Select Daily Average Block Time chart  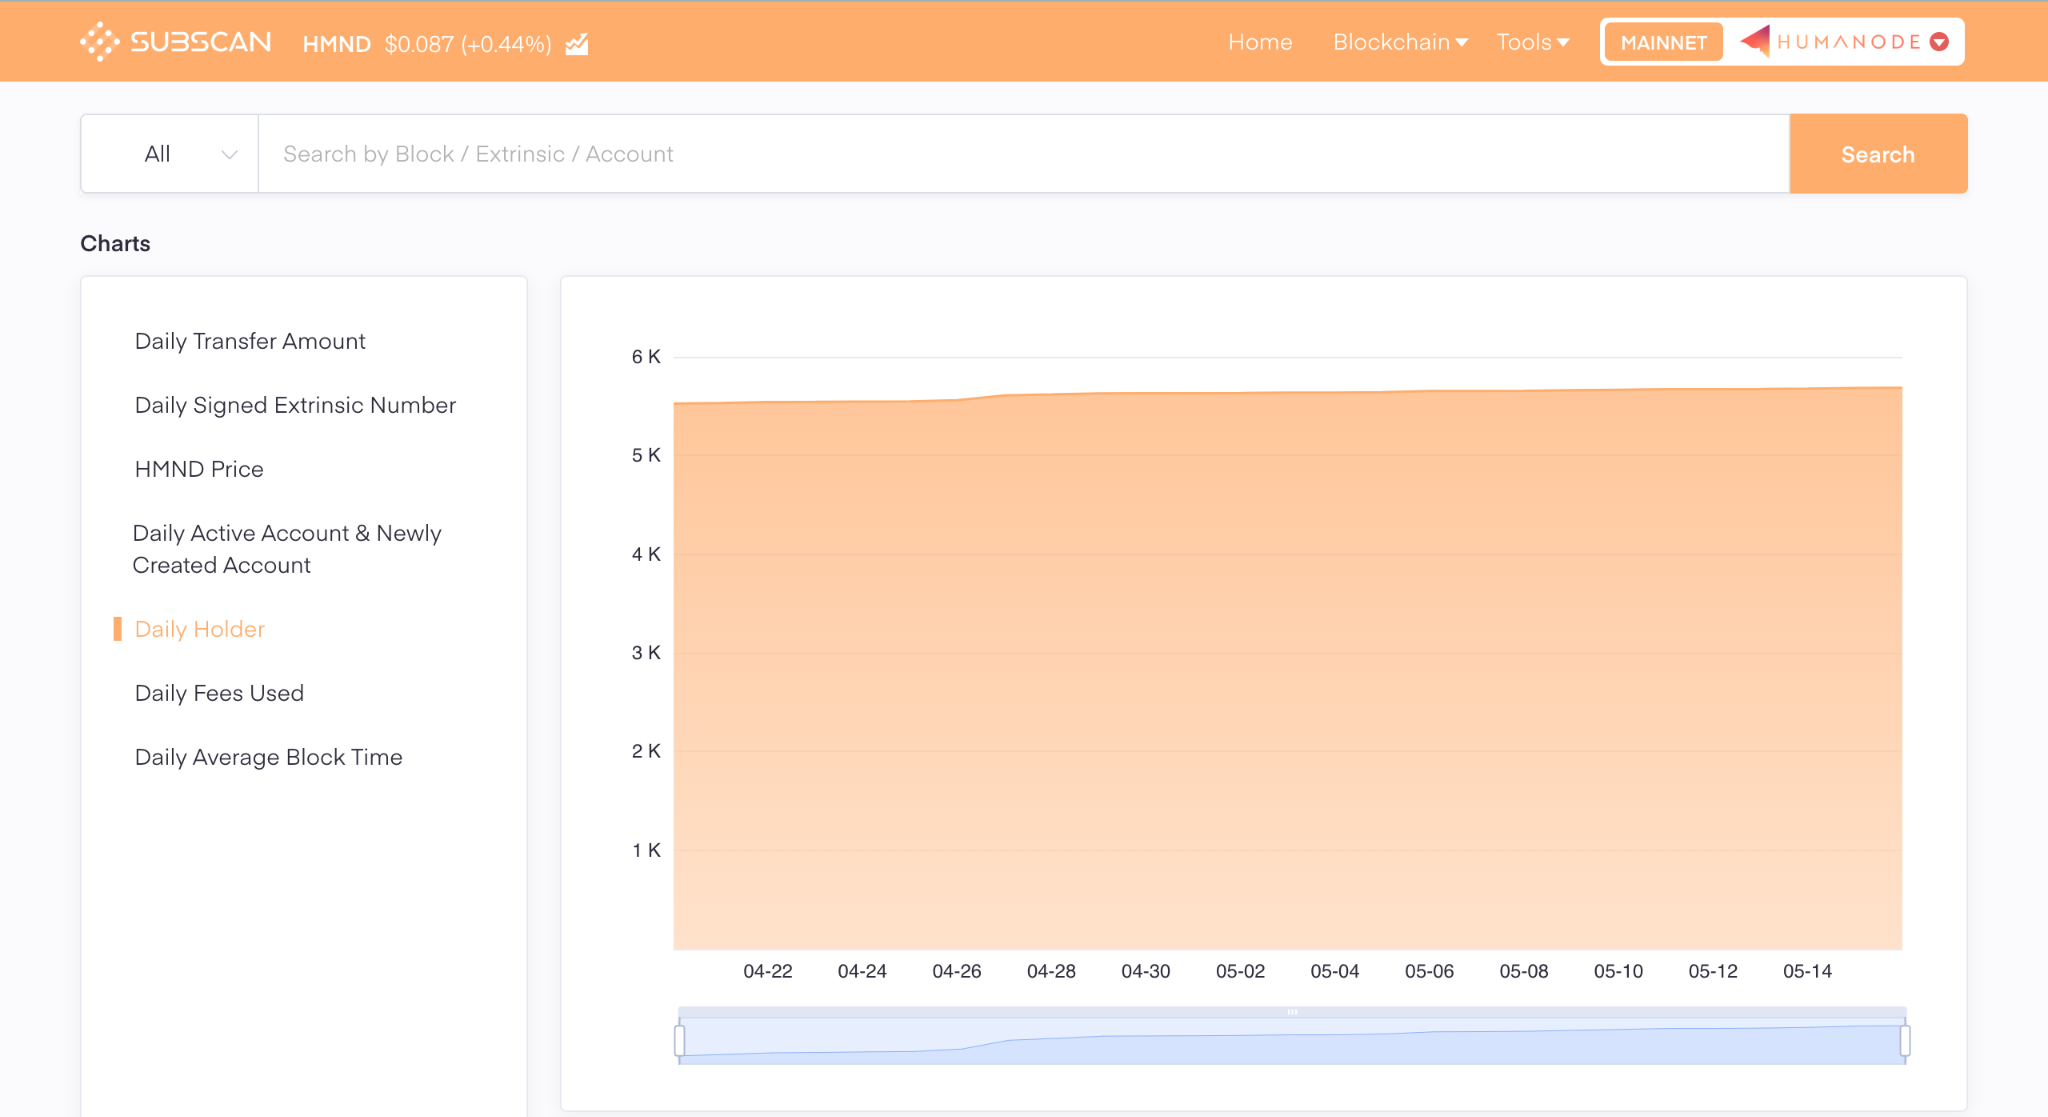[268, 757]
